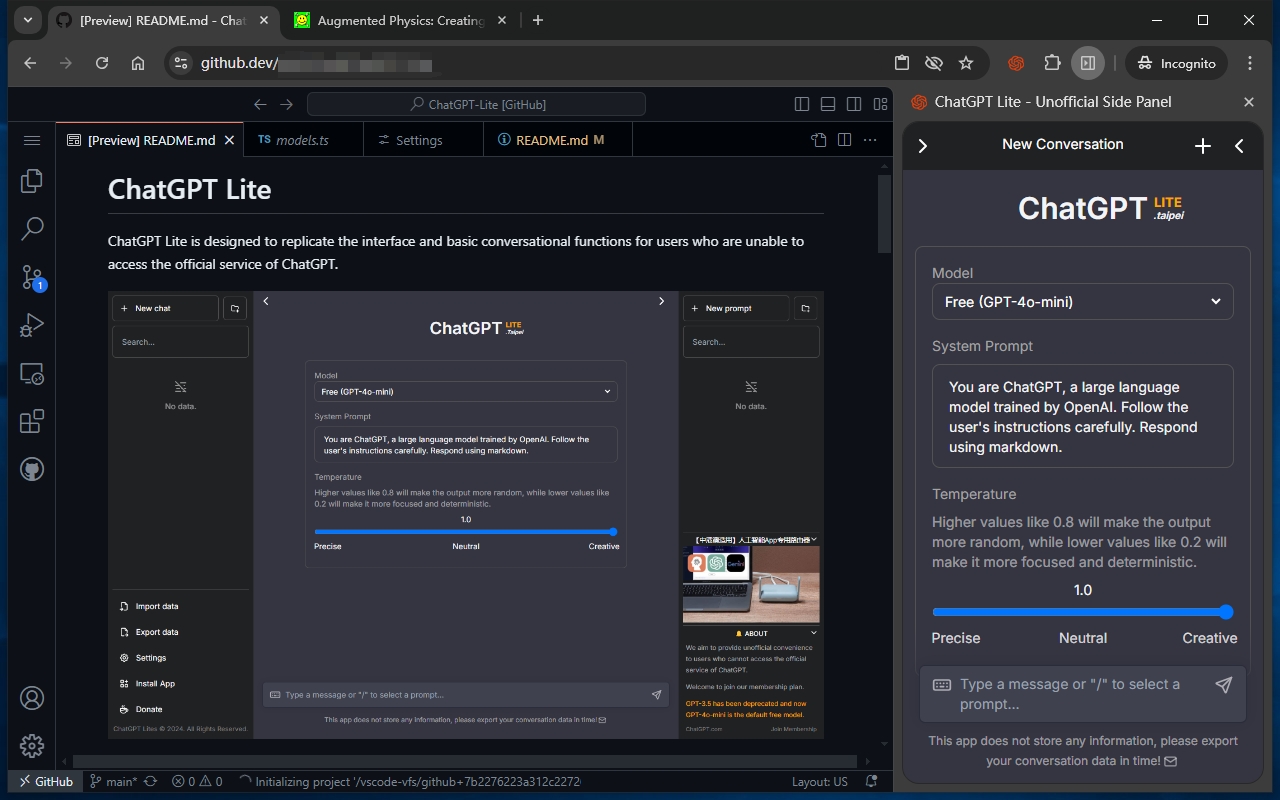Open the GitHub view in activity bar
Screen dimensions: 1280x800
click(32, 469)
